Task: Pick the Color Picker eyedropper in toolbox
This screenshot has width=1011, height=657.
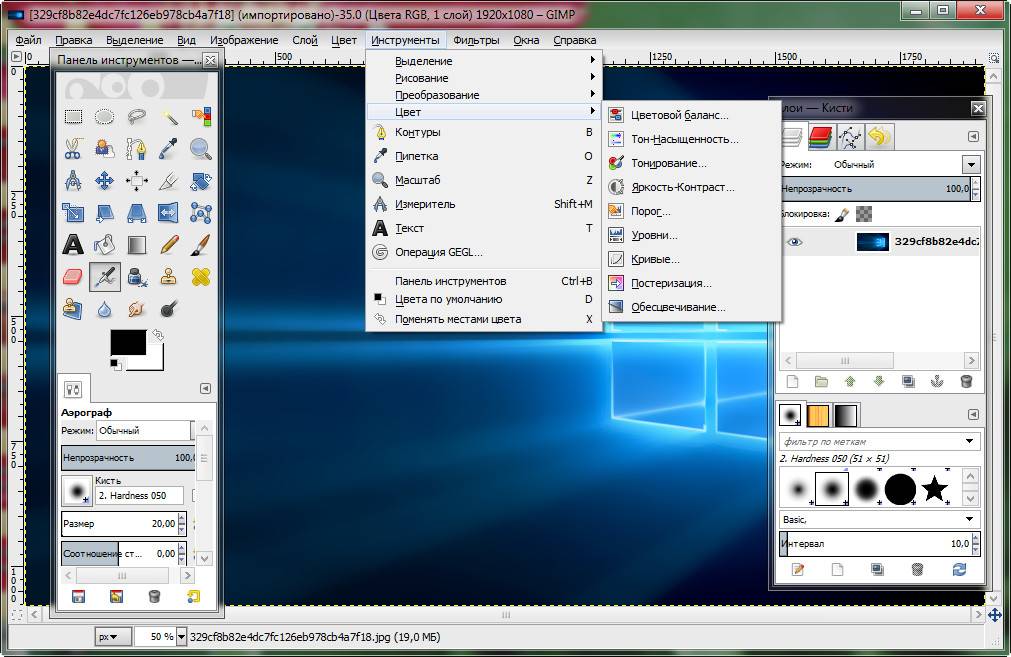Action: (169, 149)
